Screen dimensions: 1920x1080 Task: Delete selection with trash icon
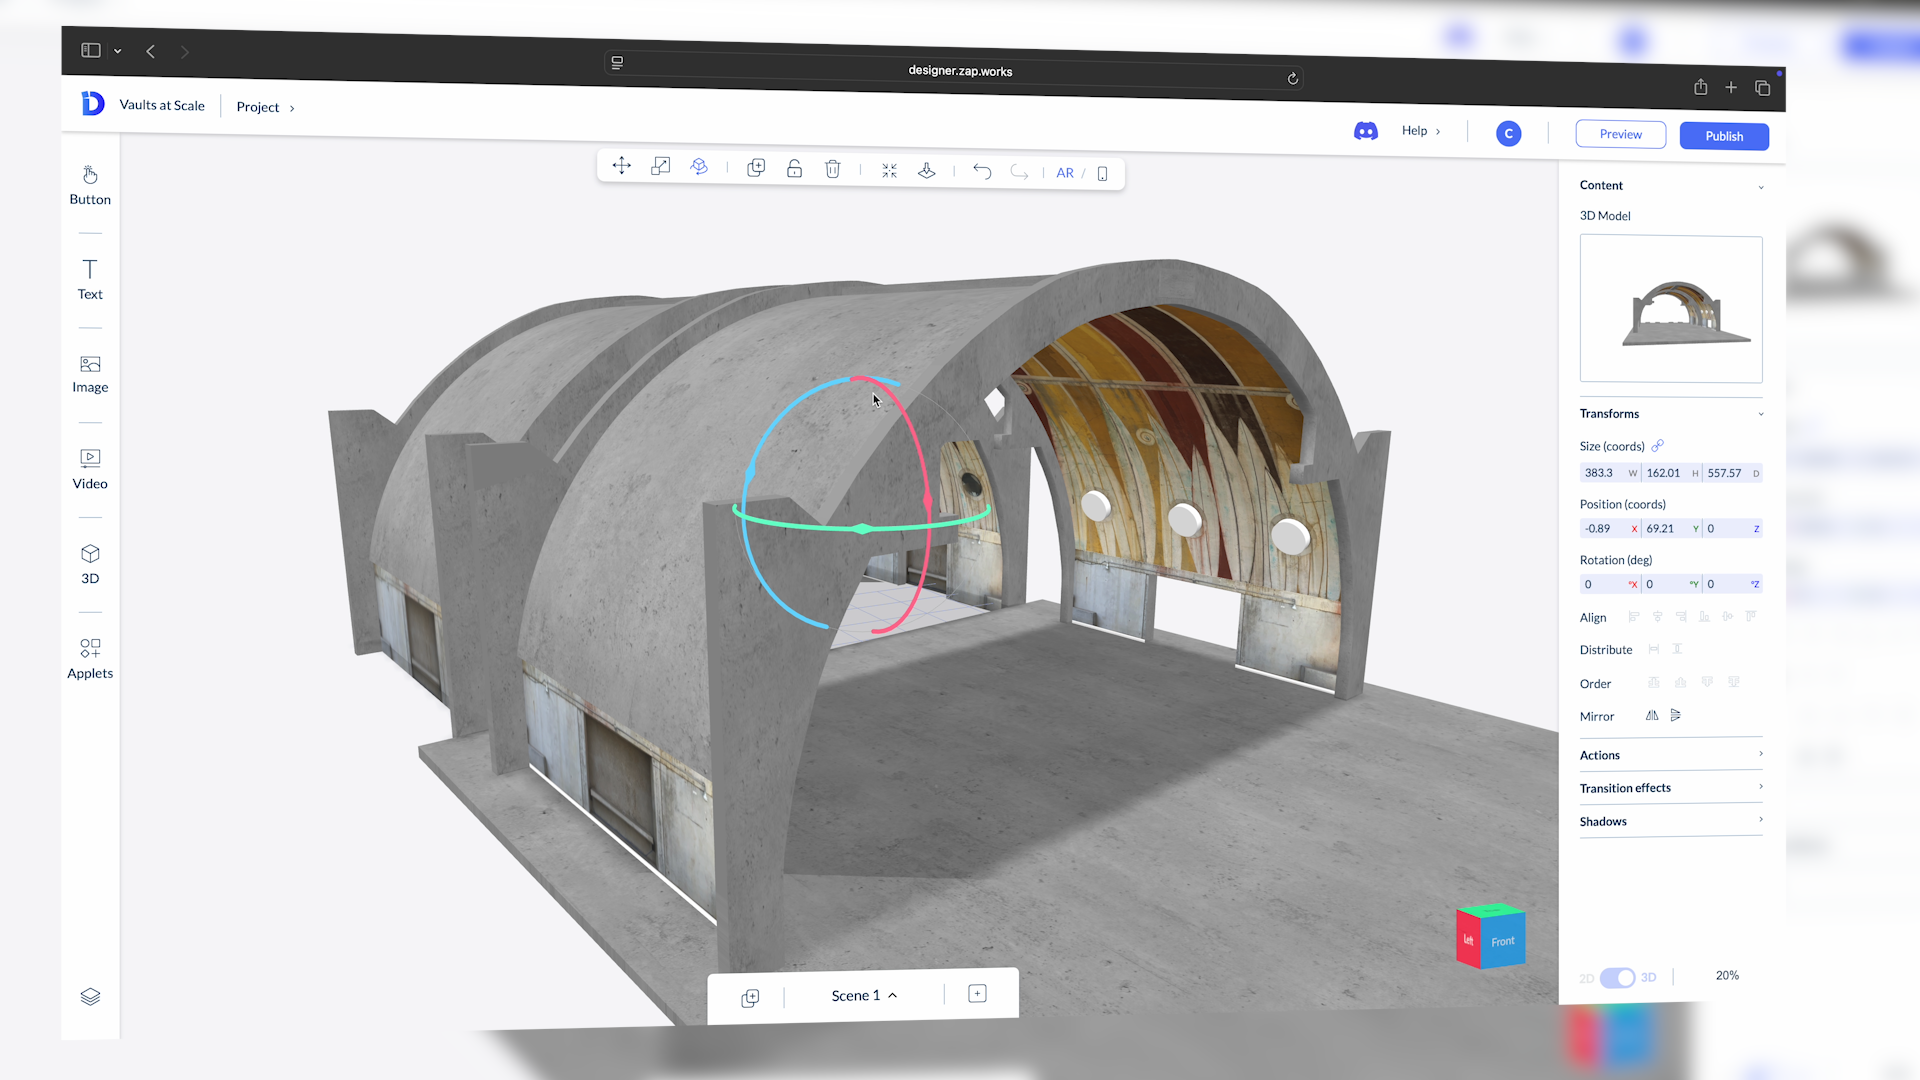click(x=832, y=169)
